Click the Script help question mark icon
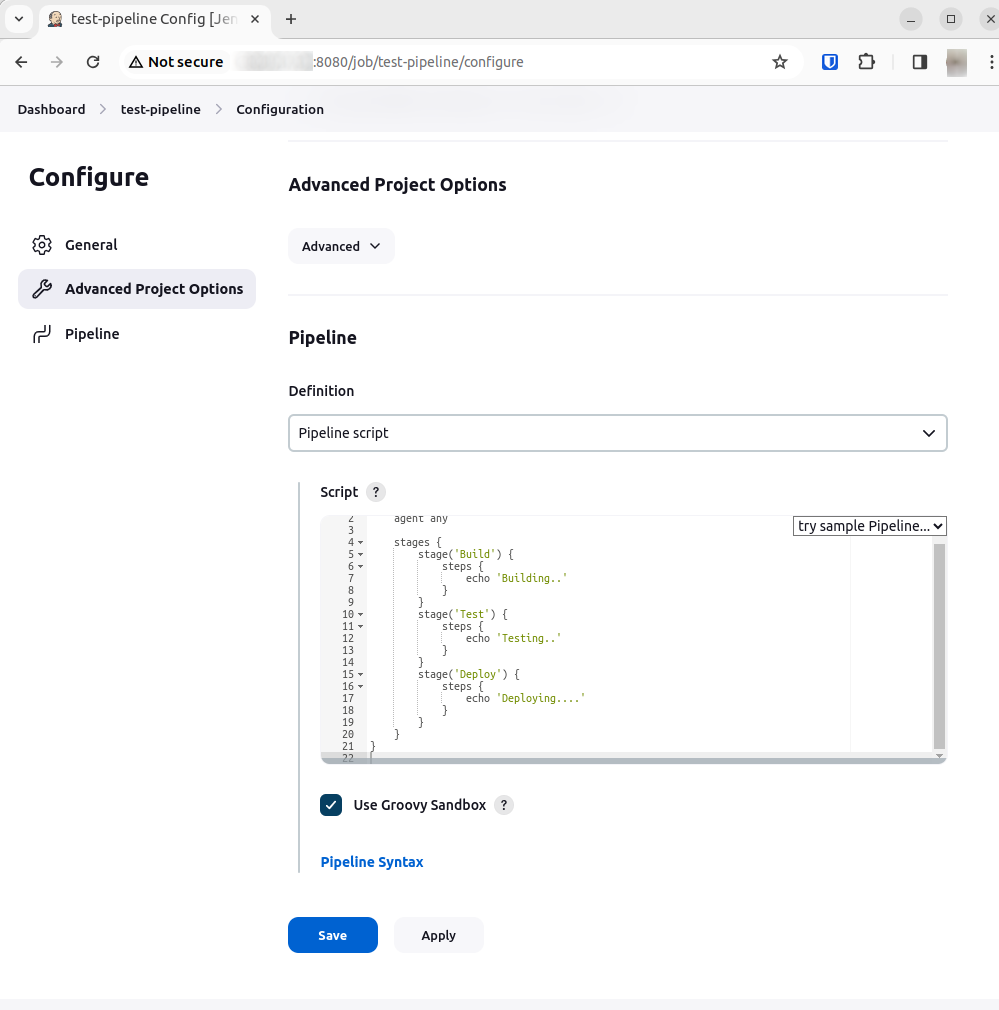The height and width of the screenshot is (1010, 999). (x=375, y=492)
